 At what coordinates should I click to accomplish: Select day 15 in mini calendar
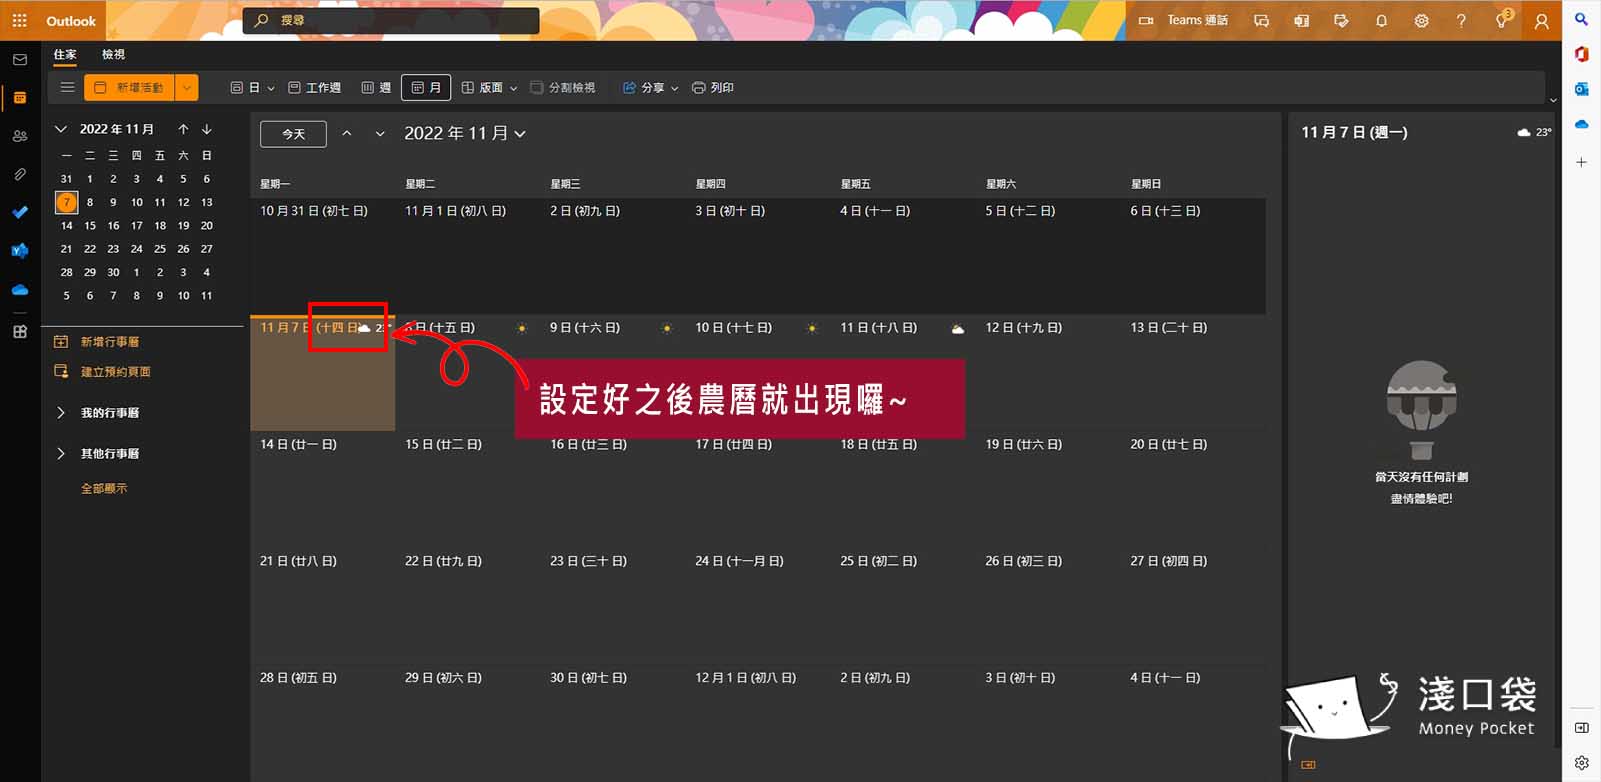[90, 226]
